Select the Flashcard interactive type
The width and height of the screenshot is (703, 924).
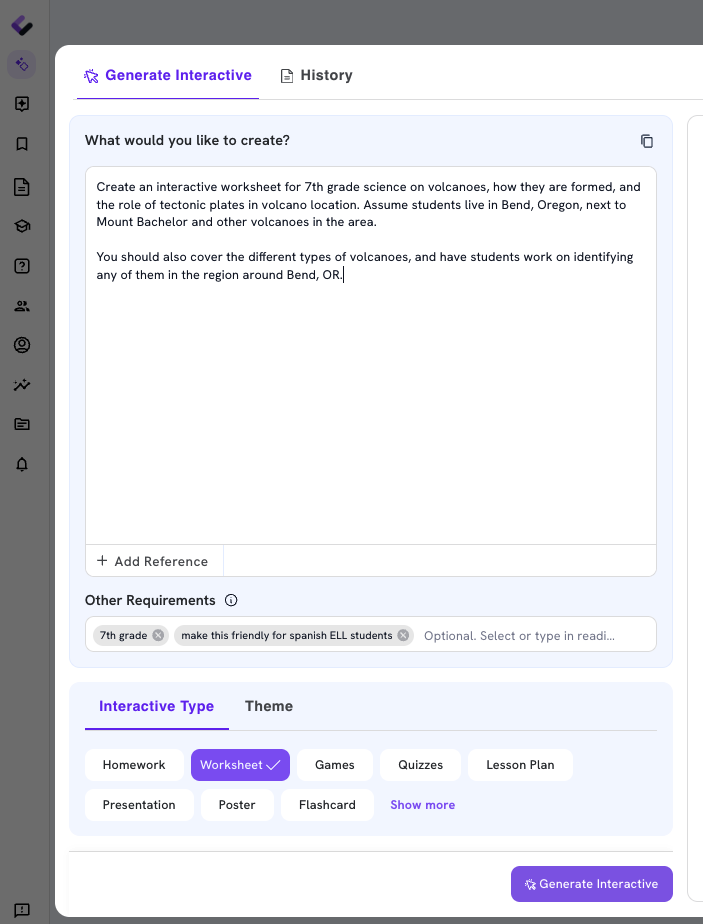[x=327, y=805]
